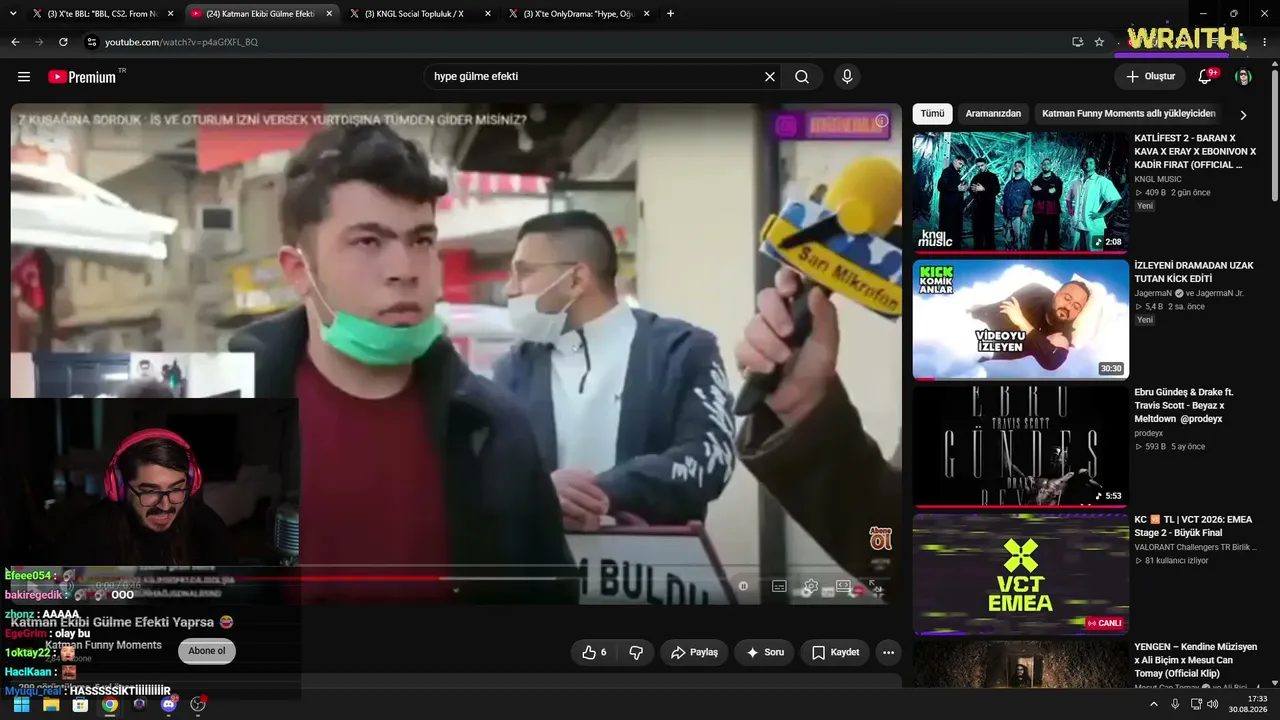Save the video with Kaydet
The height and width of the screenshot is (720, 1280).
835,652
